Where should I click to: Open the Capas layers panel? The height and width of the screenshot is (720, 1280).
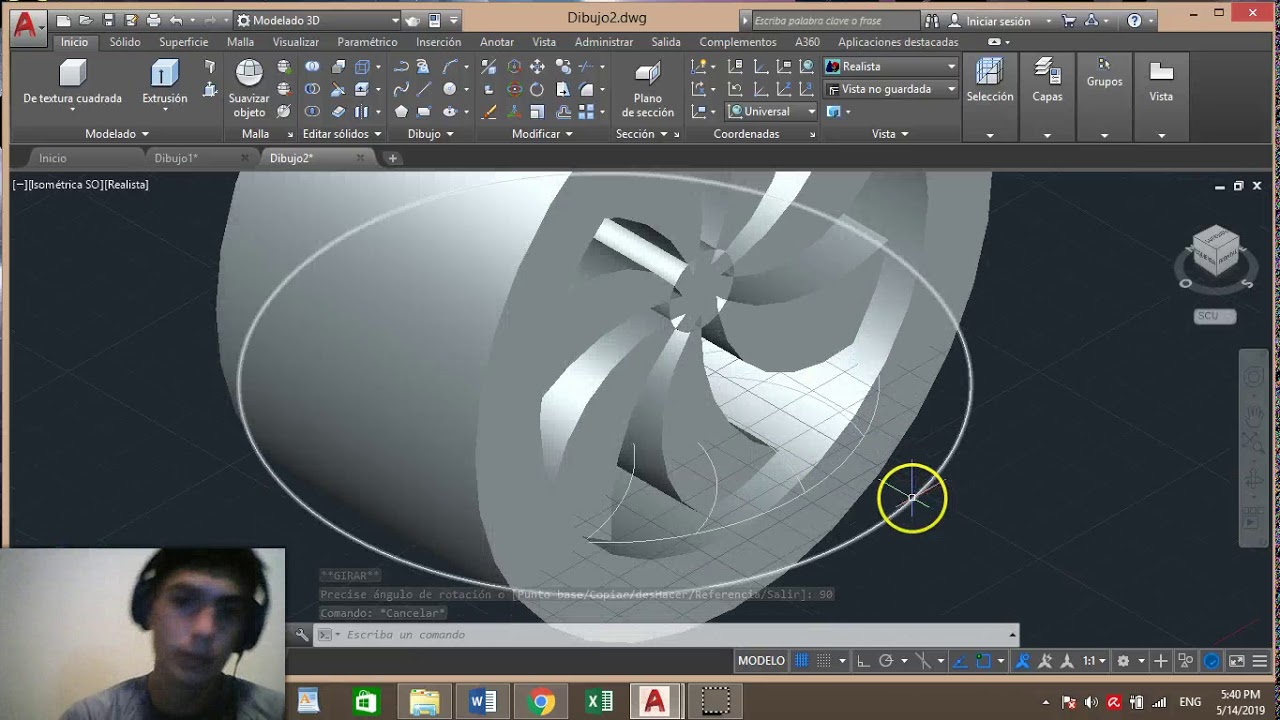click(1047, 82)
